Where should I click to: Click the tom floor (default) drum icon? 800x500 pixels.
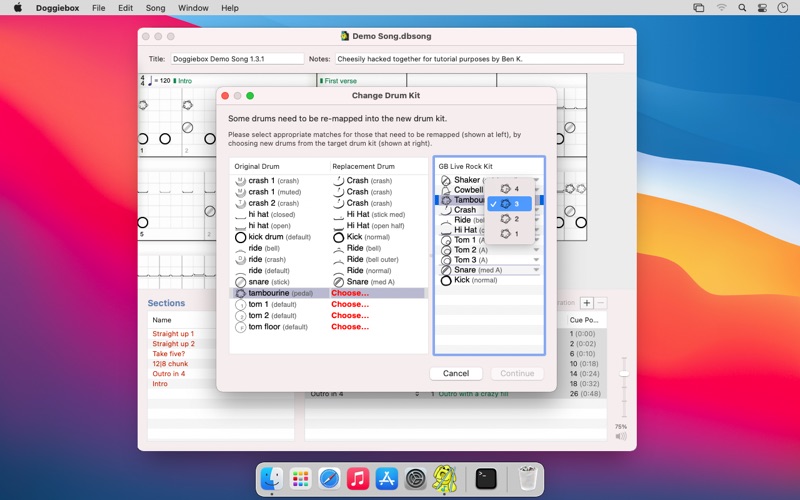point(240,327)
